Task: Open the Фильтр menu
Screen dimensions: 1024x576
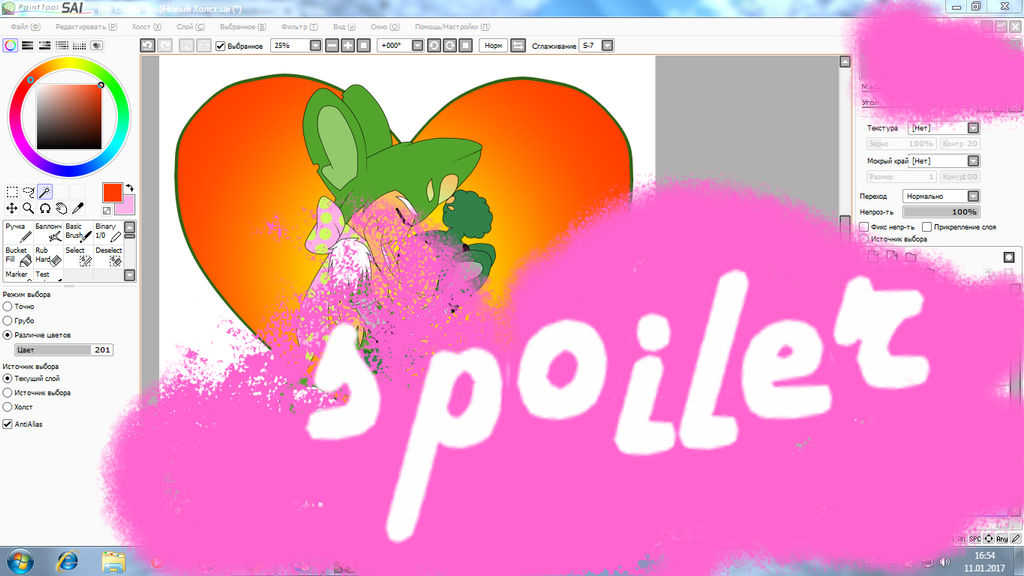Action: (x=299, y=27)
